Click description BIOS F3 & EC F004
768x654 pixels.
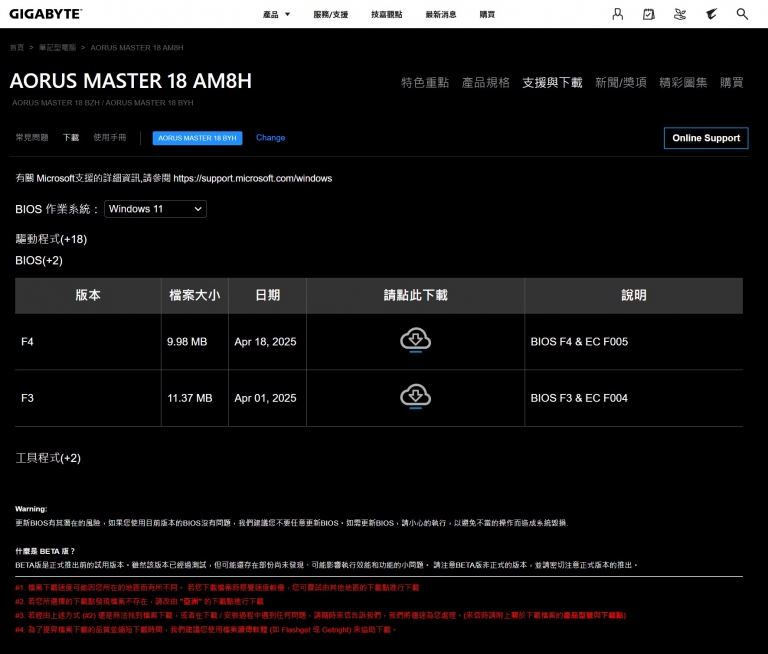tap(579, 398)
